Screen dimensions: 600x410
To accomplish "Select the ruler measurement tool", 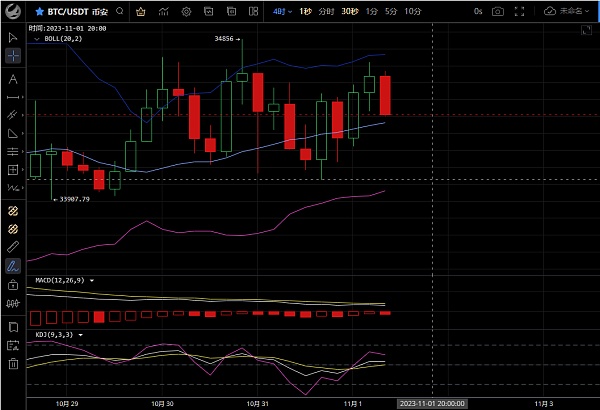I will [x=12, y=246].
